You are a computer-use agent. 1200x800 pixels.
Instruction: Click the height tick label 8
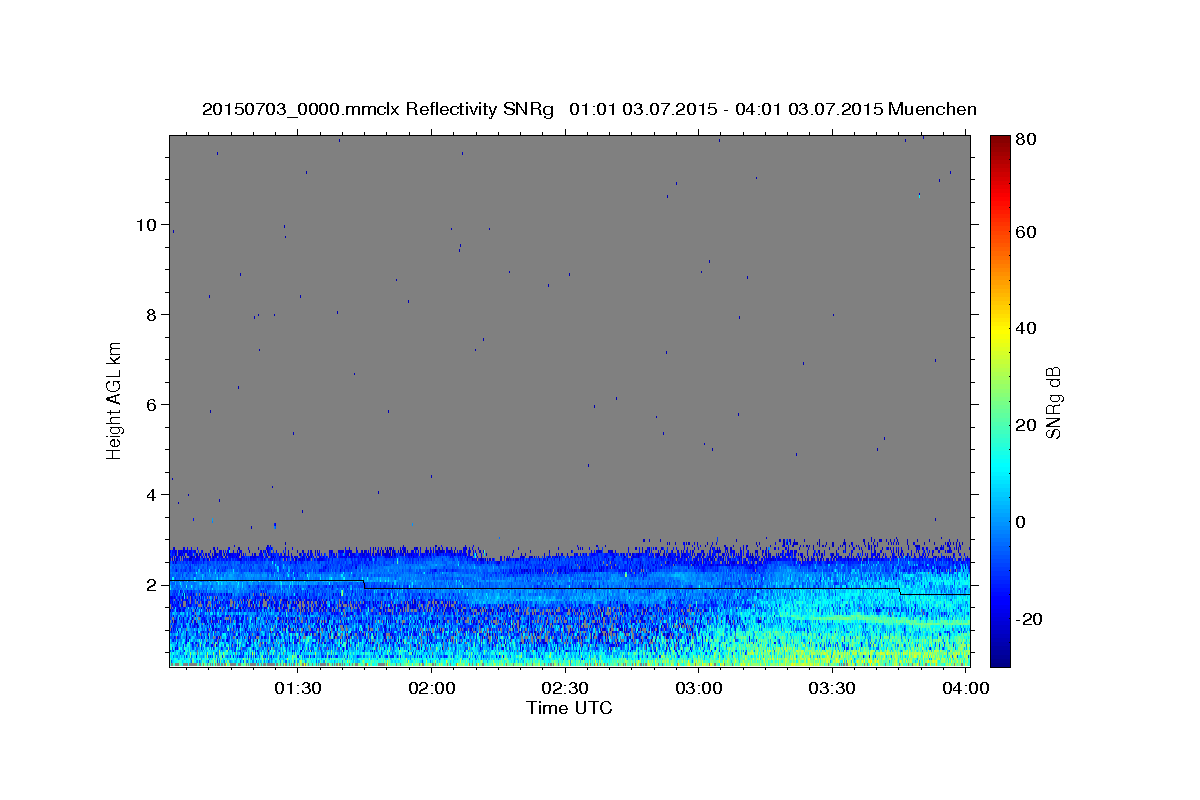pos(151,315)
